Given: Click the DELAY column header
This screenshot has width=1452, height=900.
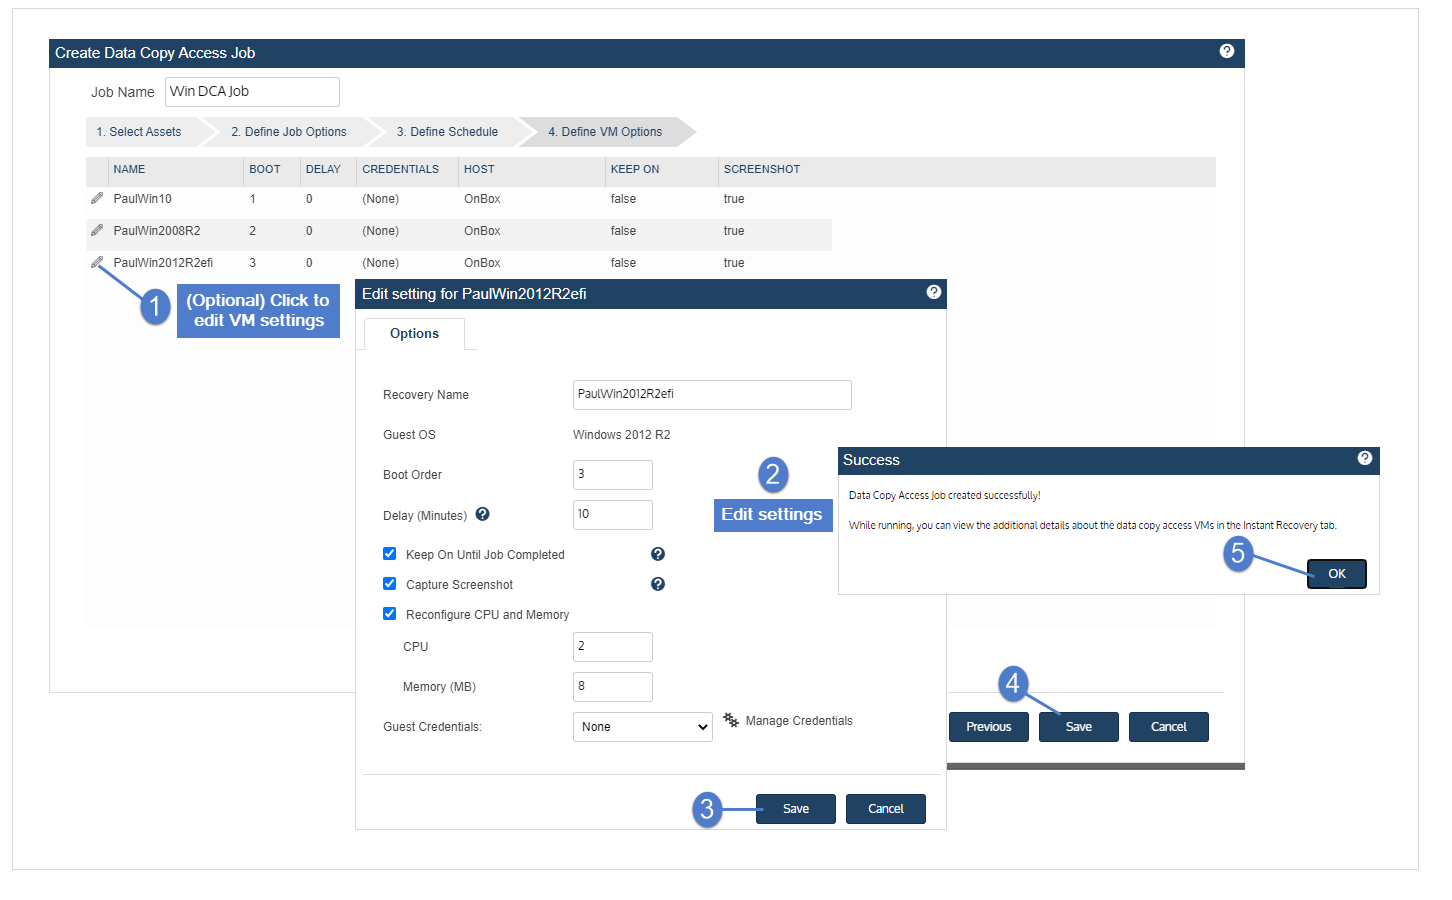Looking at the screenshot, I should pos(323,170).
